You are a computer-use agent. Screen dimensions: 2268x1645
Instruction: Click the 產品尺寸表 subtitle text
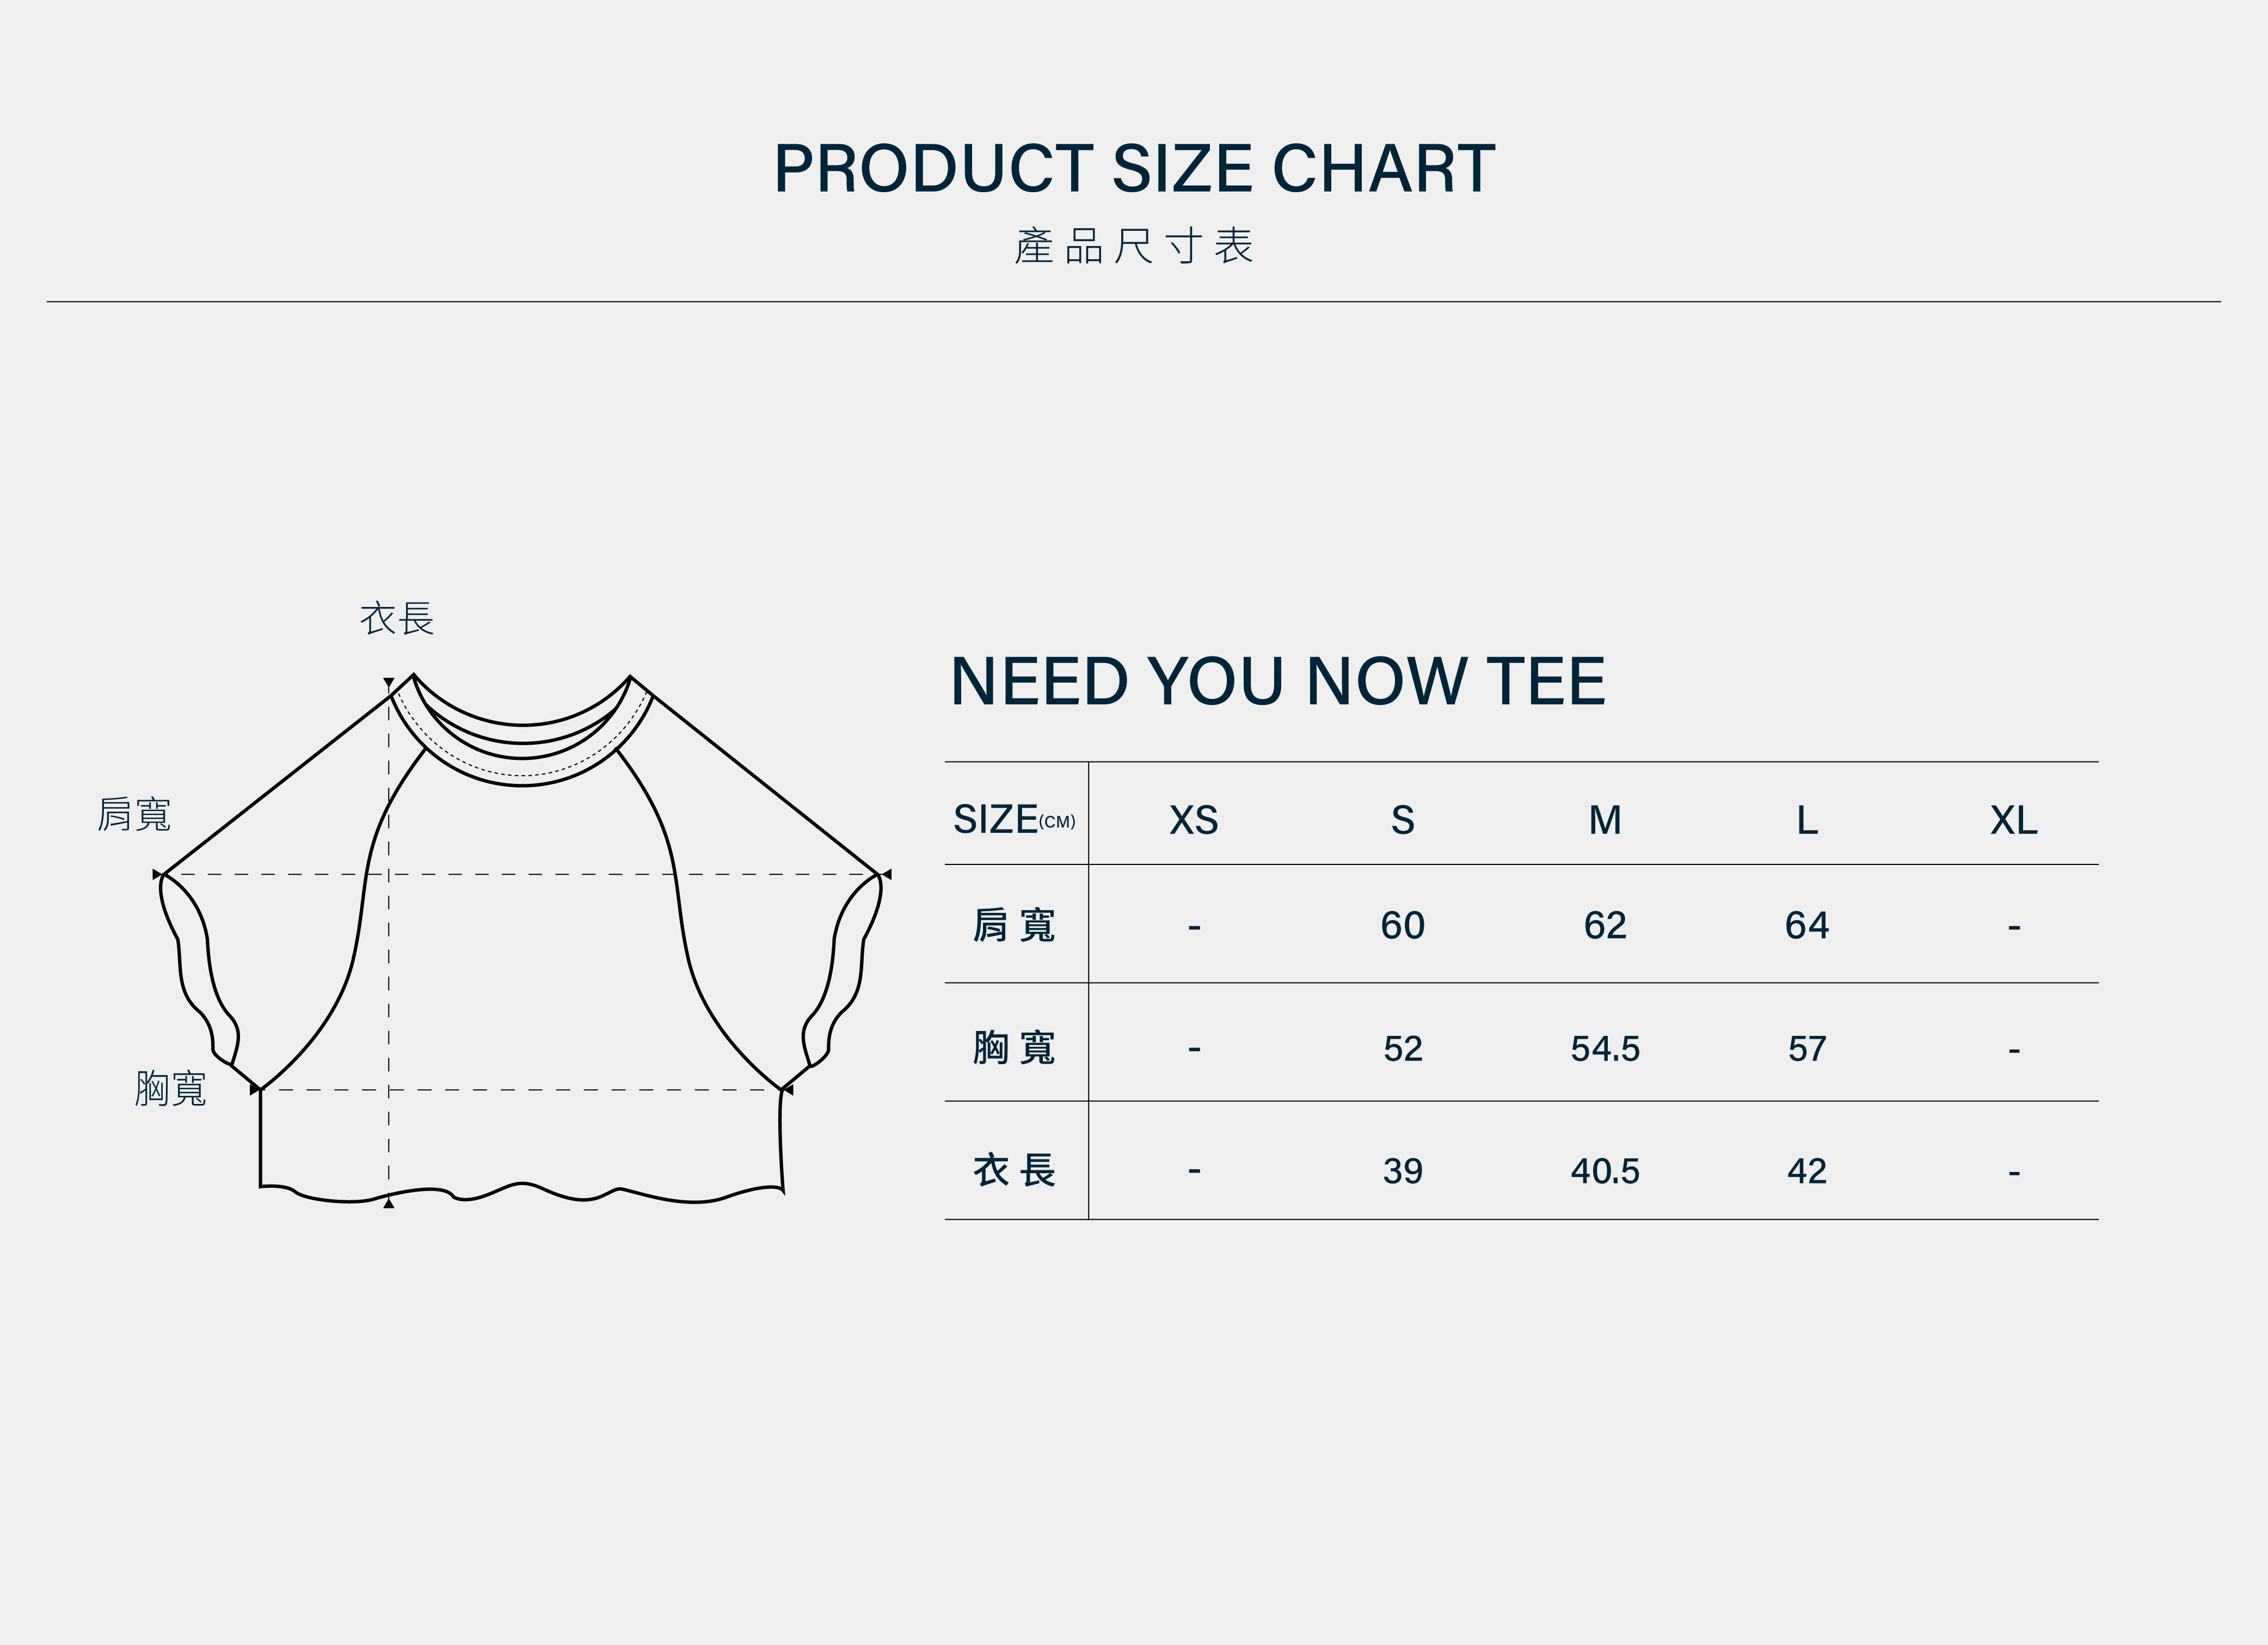point(1134,246)
